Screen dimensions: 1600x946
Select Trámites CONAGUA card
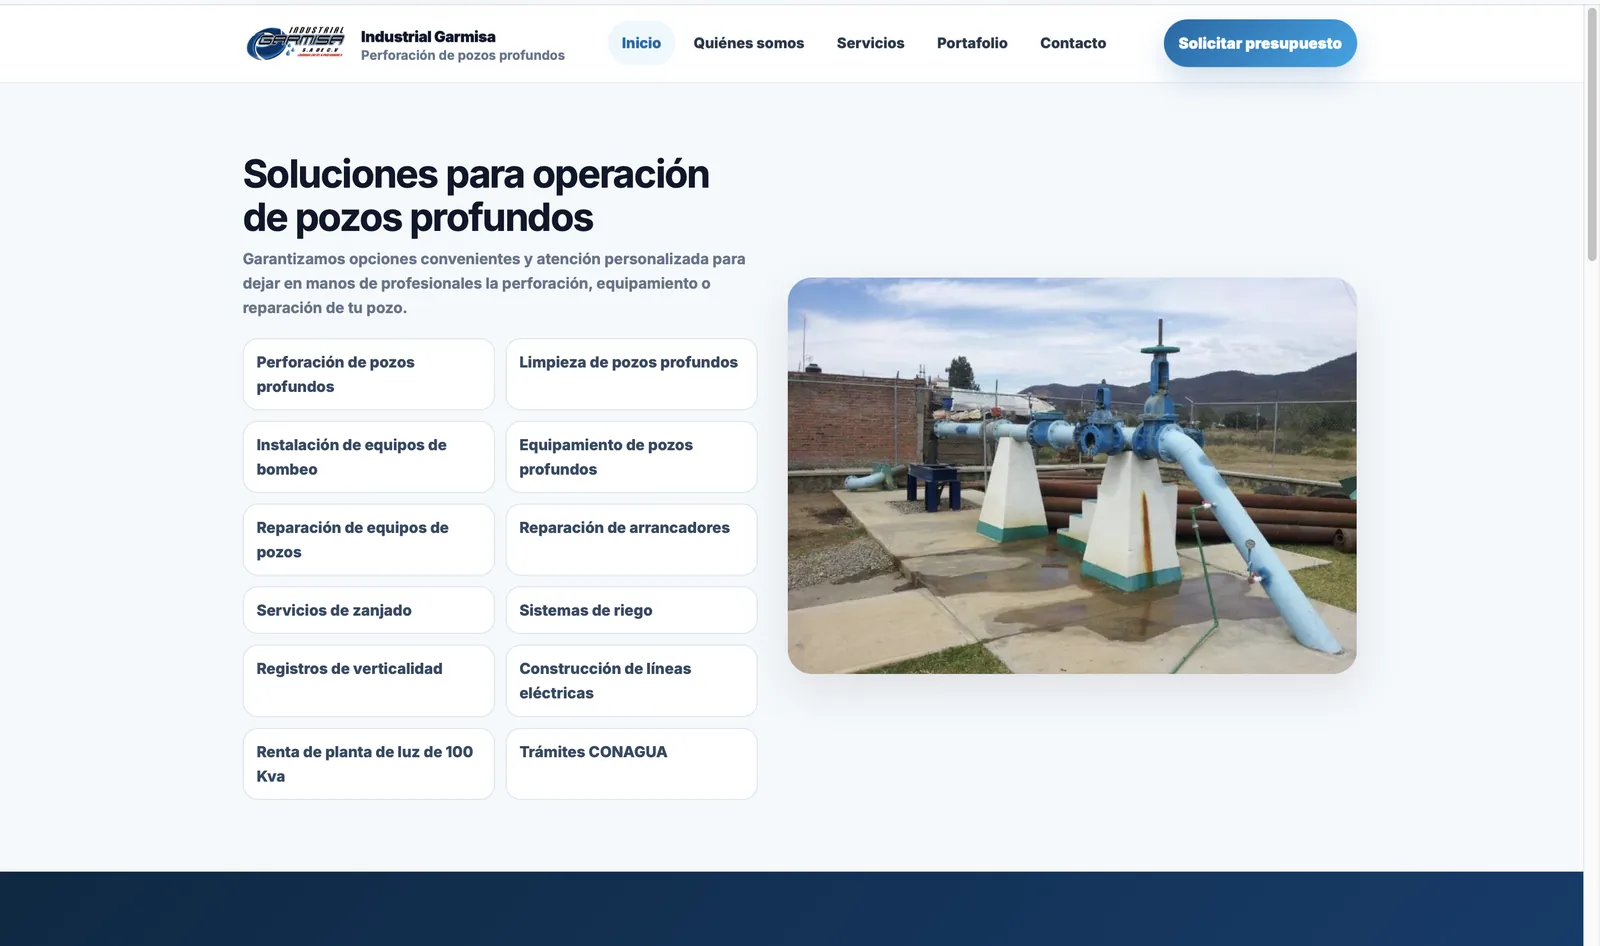click(631, 764)
